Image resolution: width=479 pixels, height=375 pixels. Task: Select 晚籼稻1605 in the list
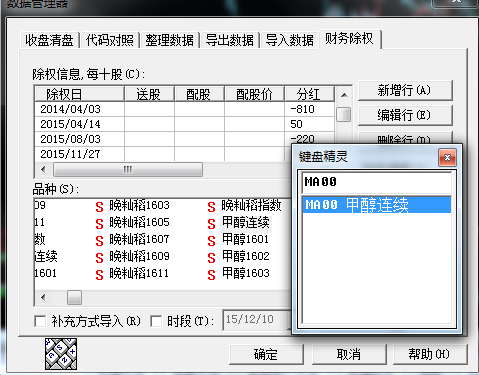tap(139, 222)
